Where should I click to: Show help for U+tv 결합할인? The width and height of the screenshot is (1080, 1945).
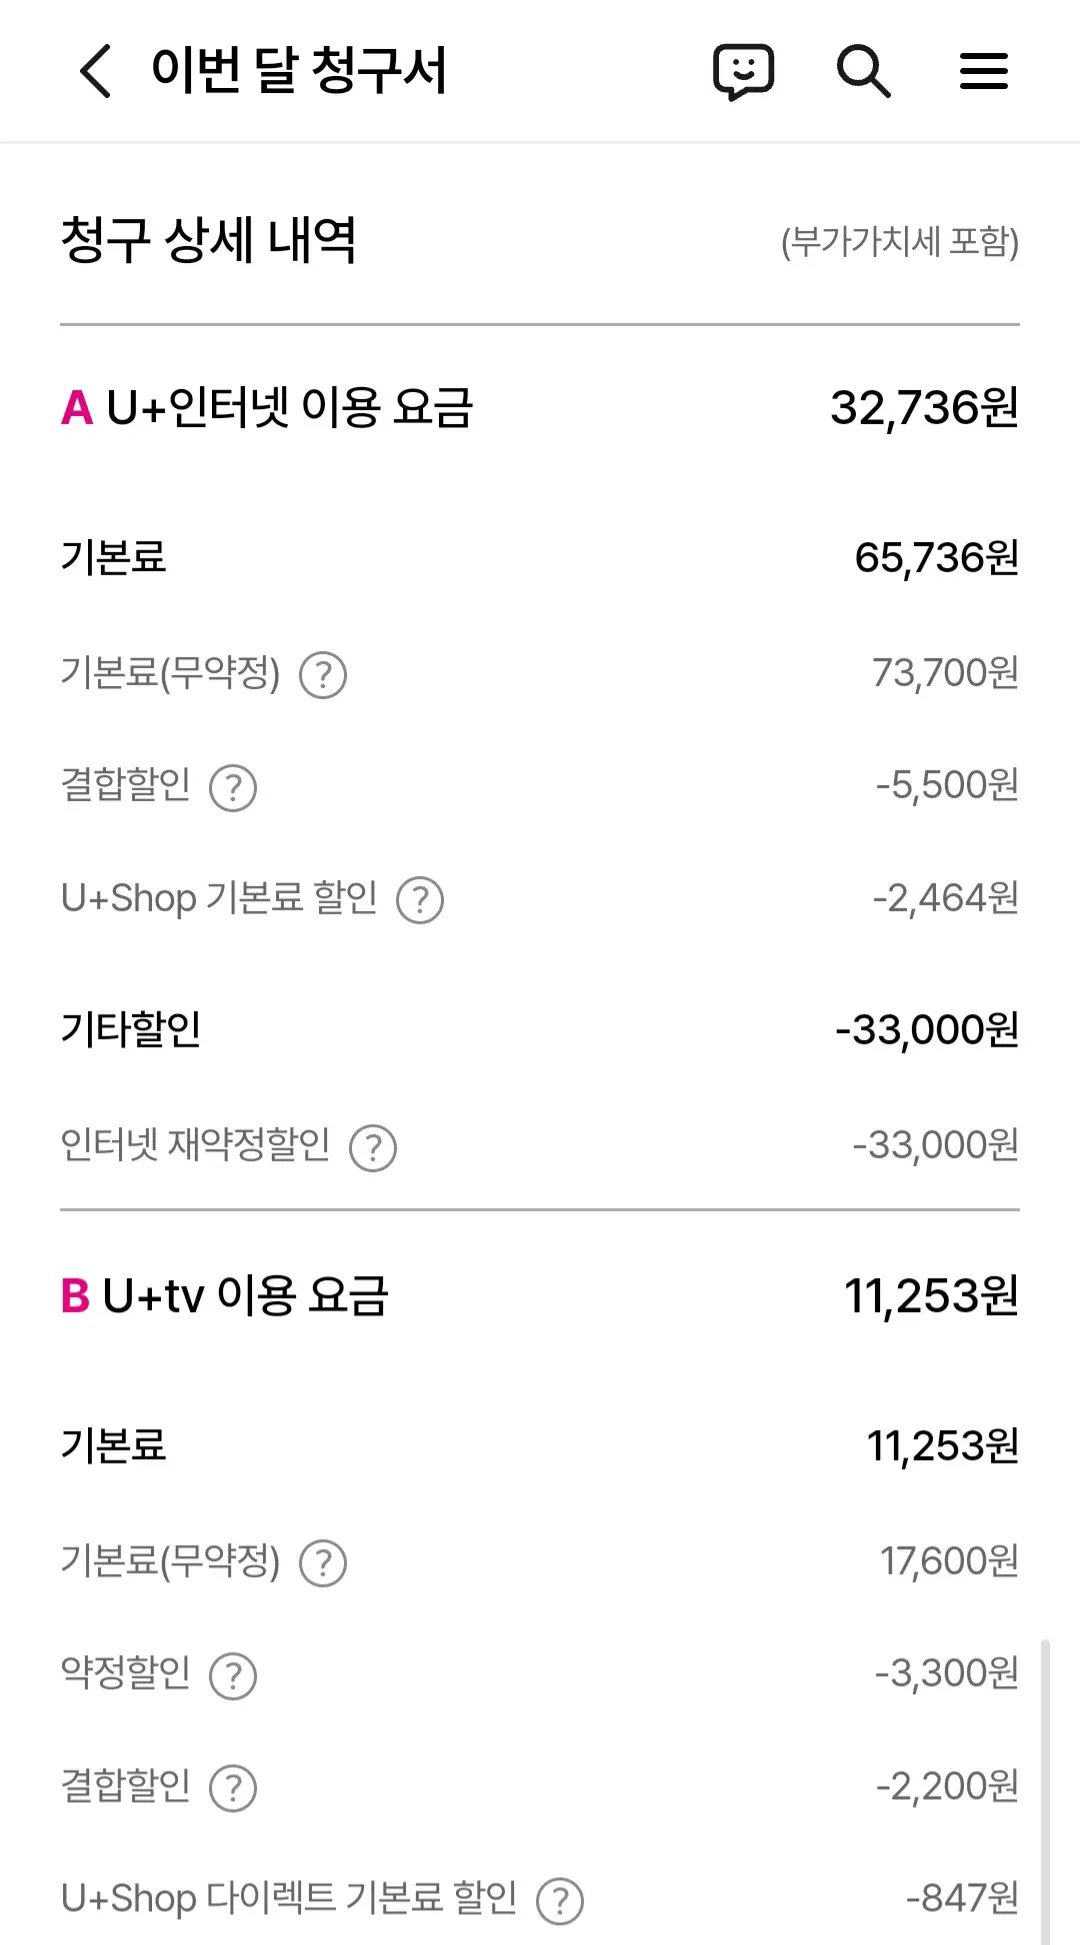click(233, 1788)
